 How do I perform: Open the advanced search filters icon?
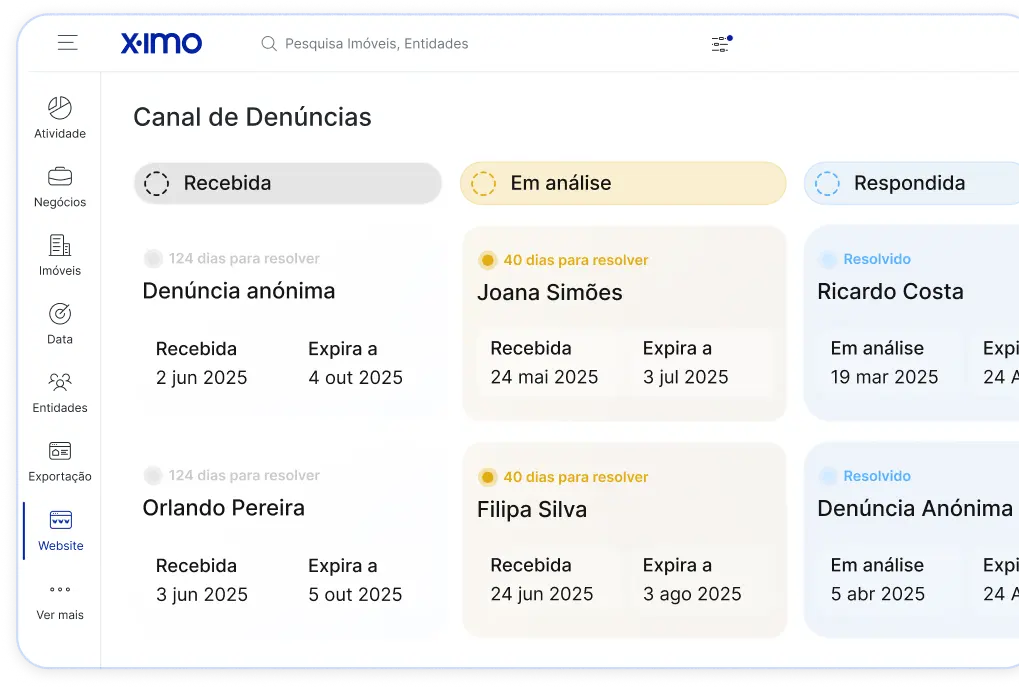point(719,44)
